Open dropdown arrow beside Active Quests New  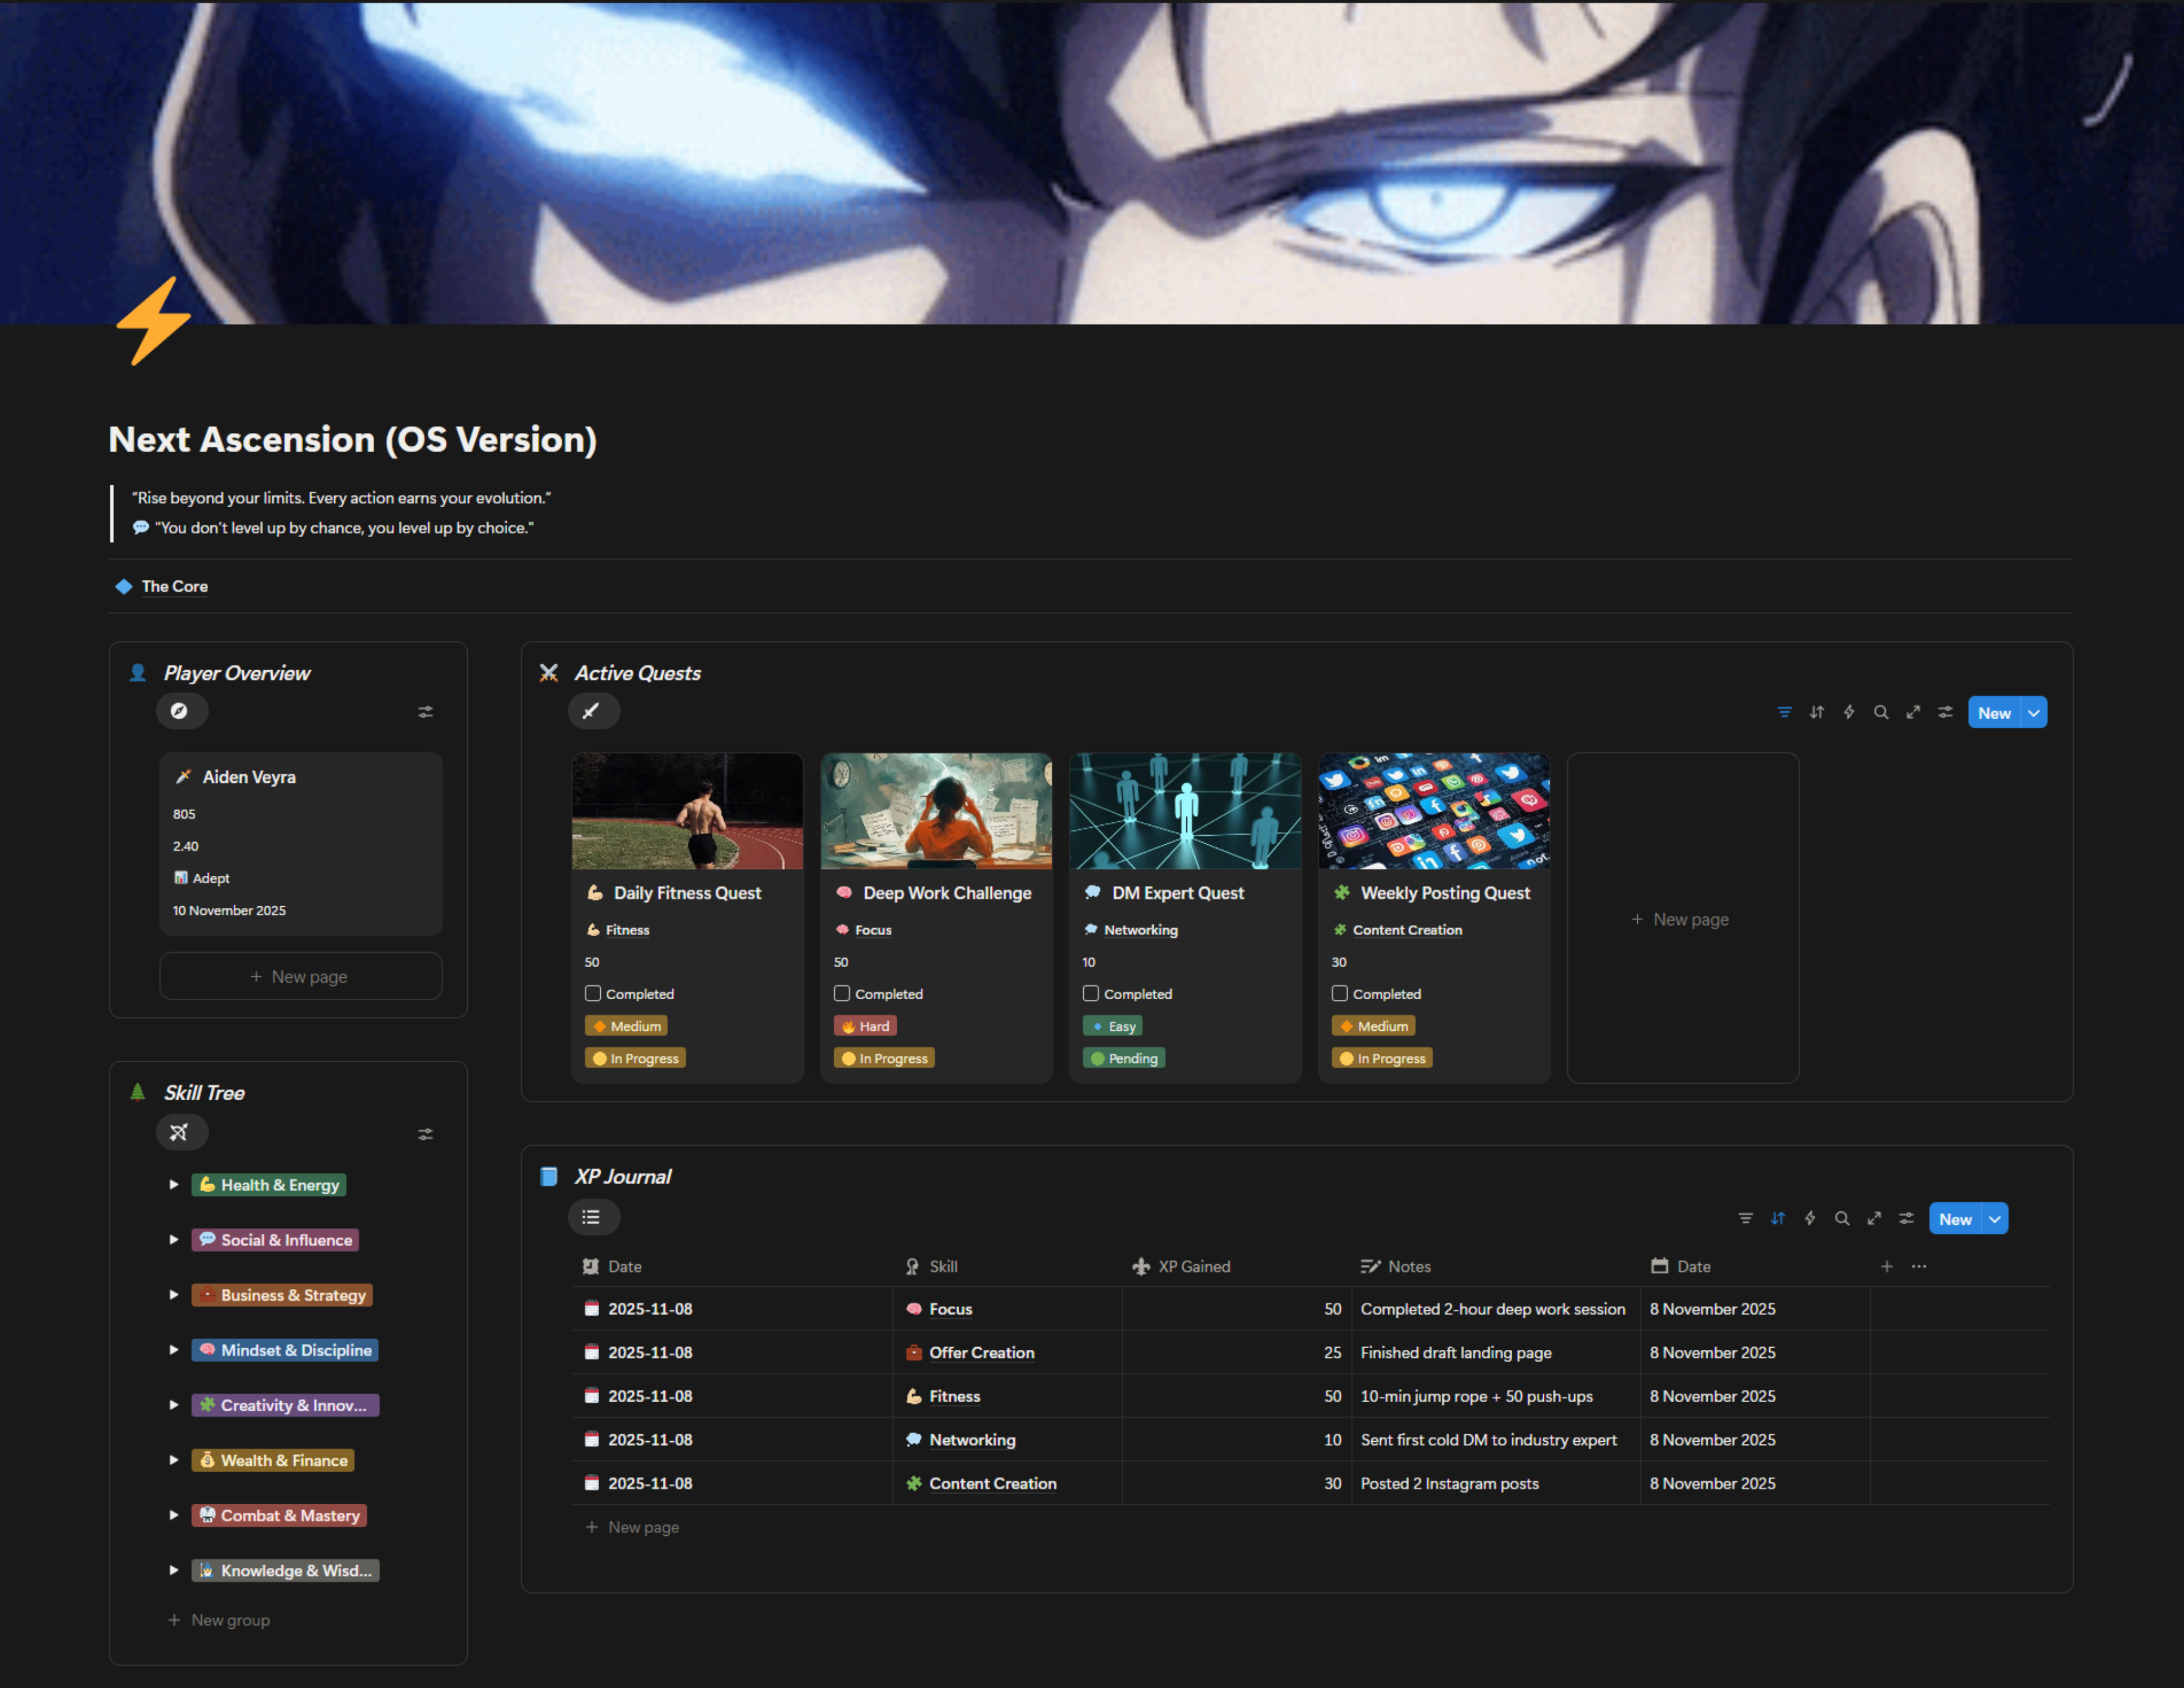click(x=2033, y=712)
